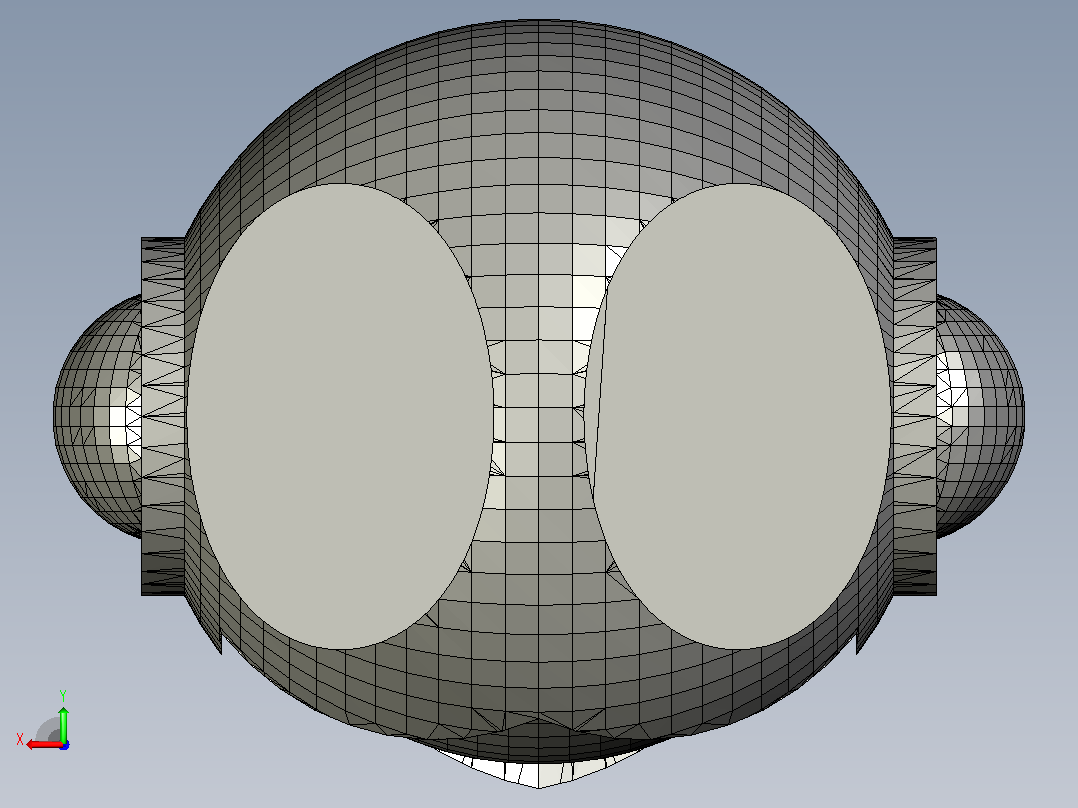Click the green Y axis arrow of the triad
Image resolution: width=1078 pixels, height=808 pixels.
point(63,723)
